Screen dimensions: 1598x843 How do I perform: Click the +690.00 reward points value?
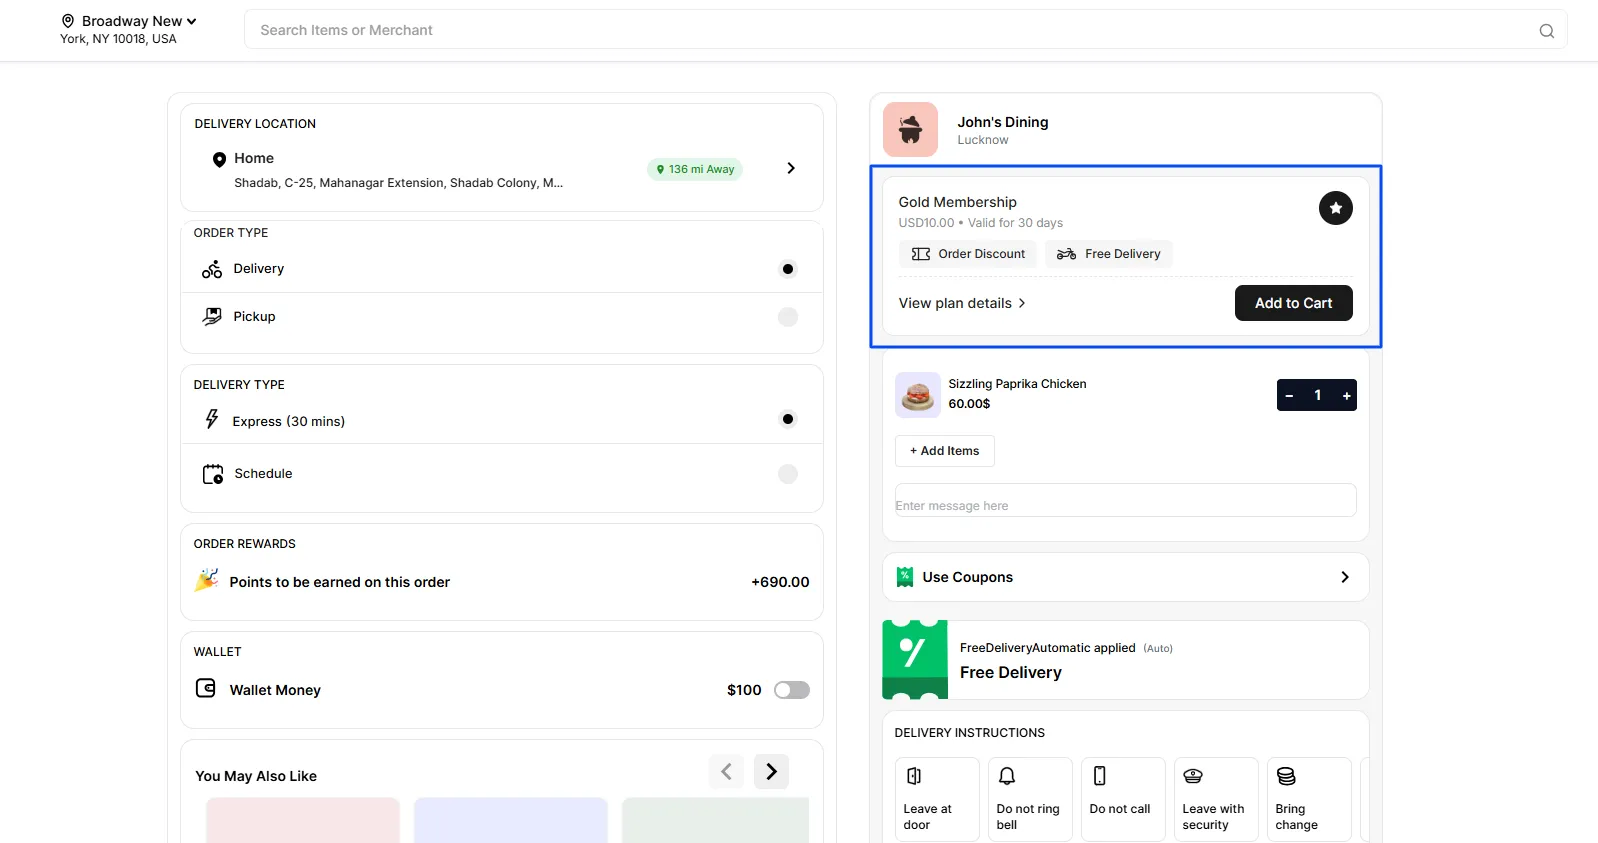click(780, 582)
